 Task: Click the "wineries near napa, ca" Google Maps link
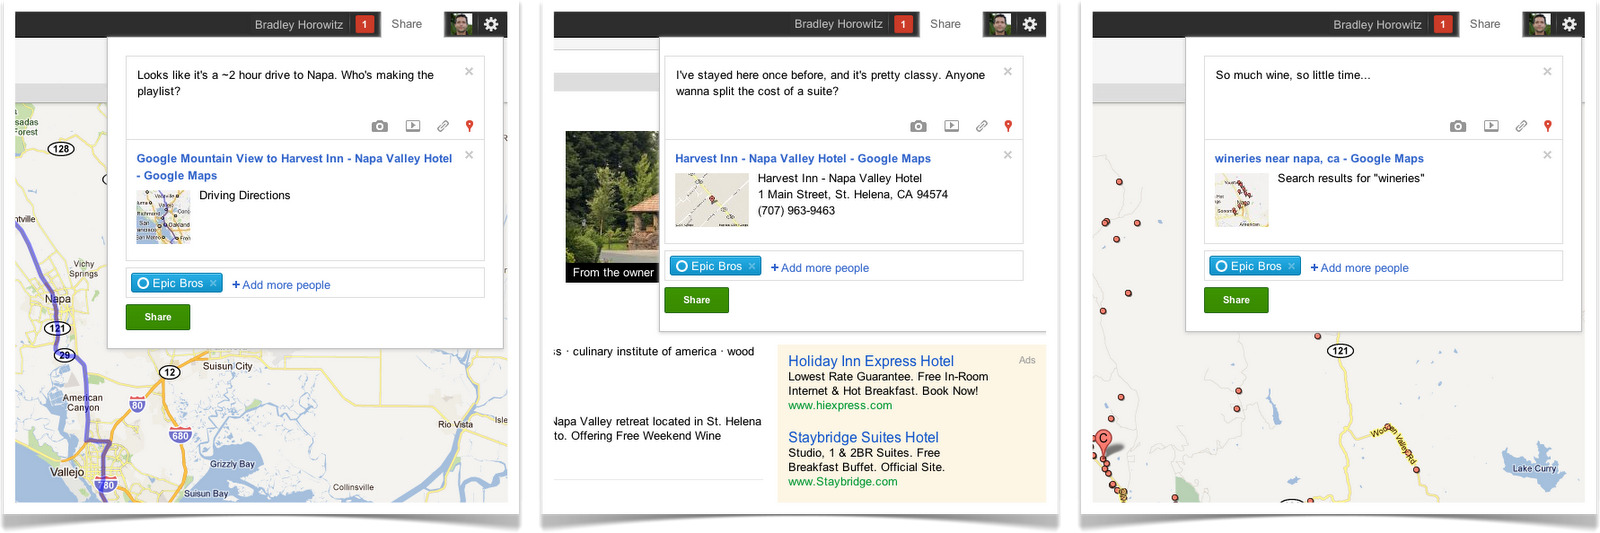(1318, 158)
